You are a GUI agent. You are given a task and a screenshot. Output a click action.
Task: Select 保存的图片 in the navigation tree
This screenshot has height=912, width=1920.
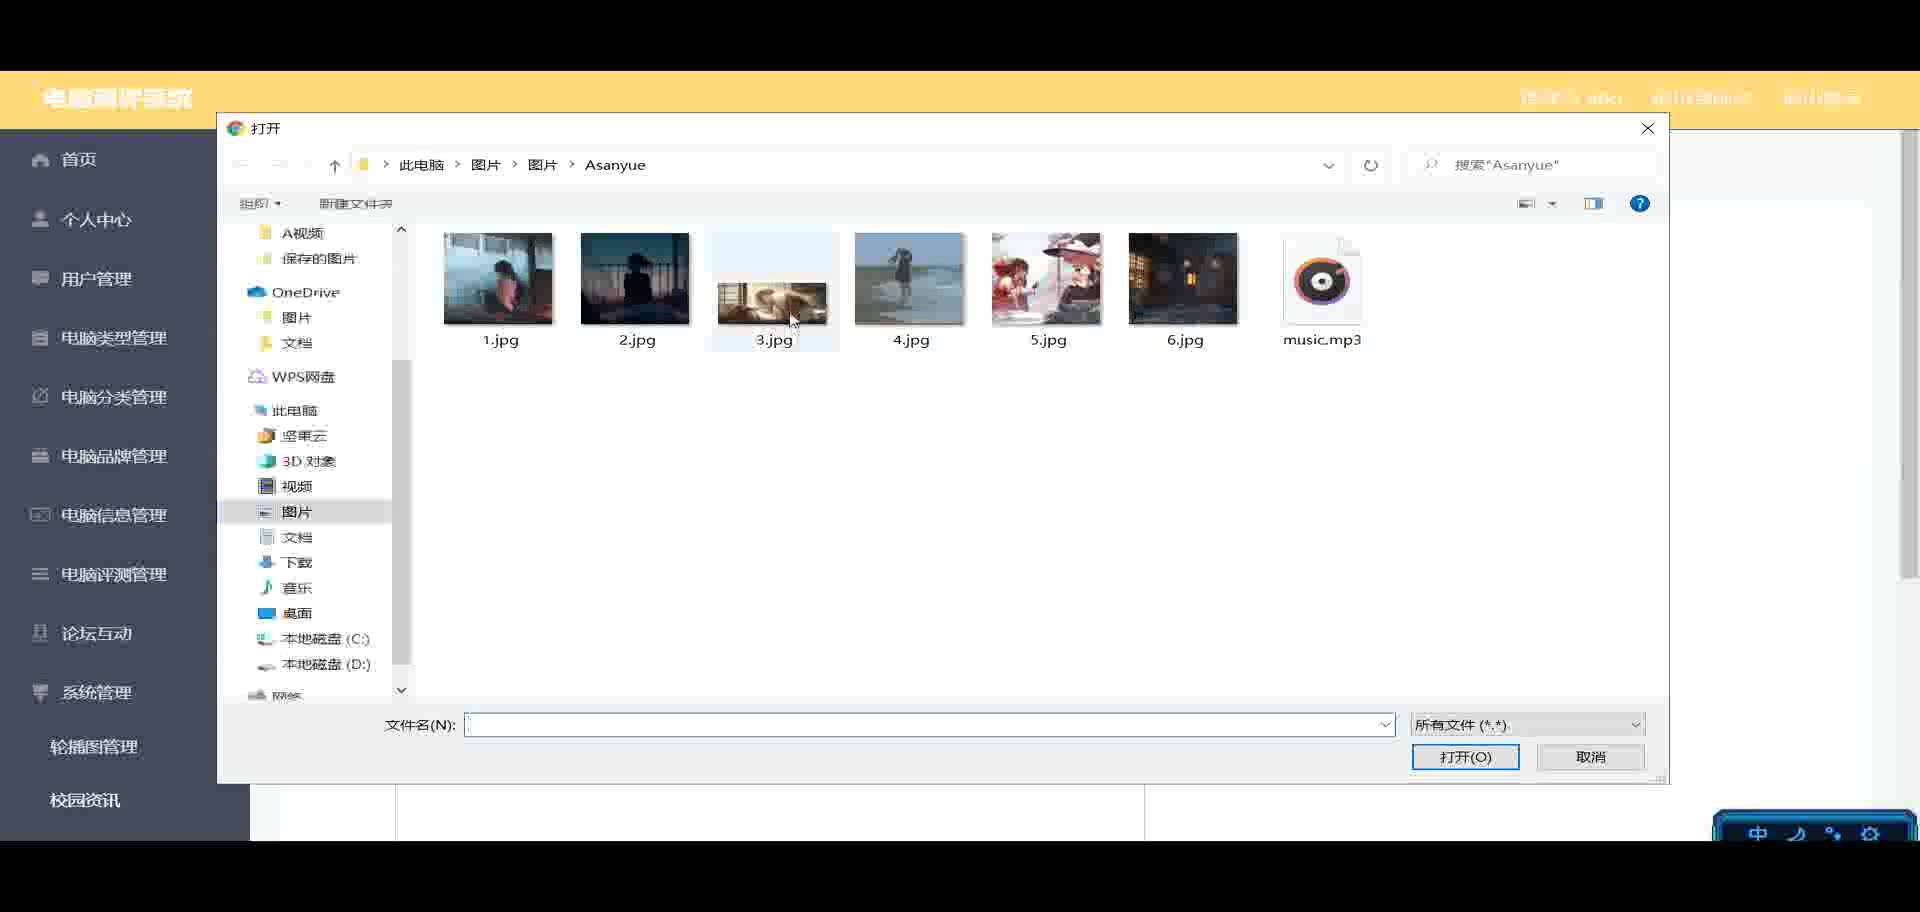(x=319, y=258)
